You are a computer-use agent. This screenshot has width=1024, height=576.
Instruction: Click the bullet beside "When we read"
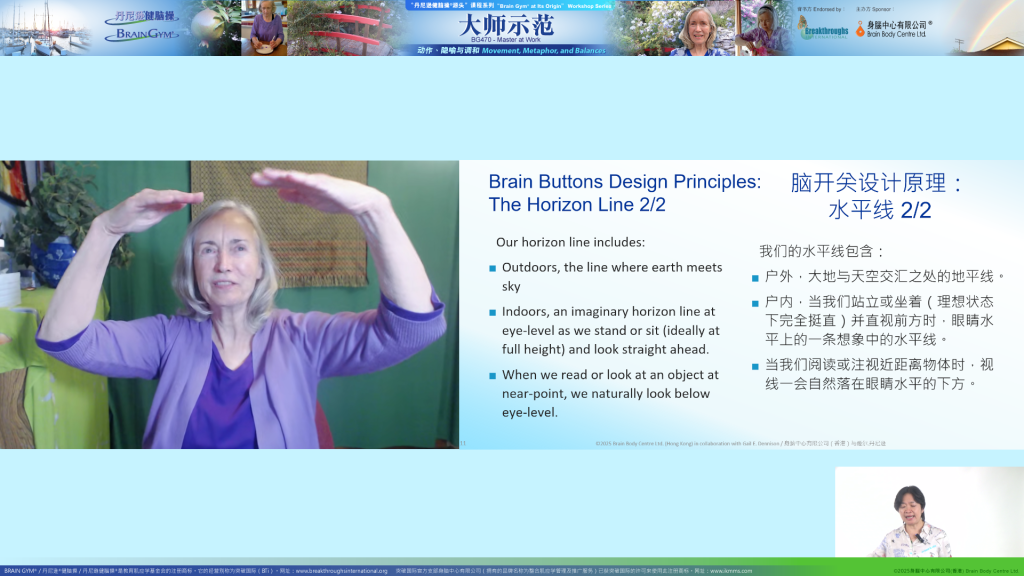pos(492,376)
